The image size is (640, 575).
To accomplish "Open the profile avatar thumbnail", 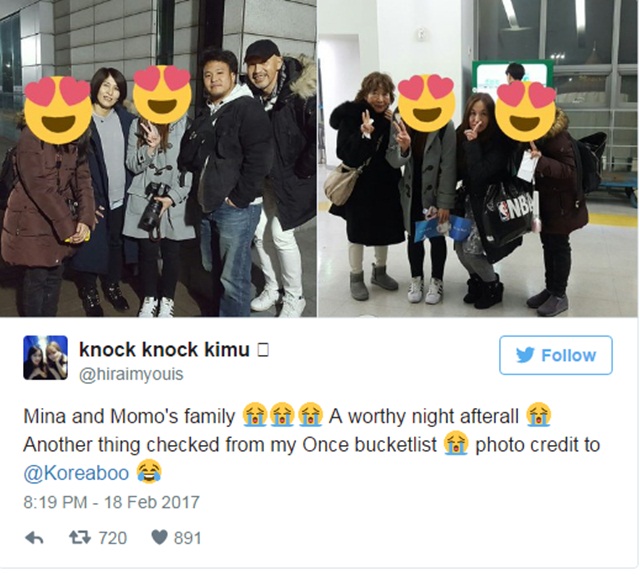I will point(45,357).
